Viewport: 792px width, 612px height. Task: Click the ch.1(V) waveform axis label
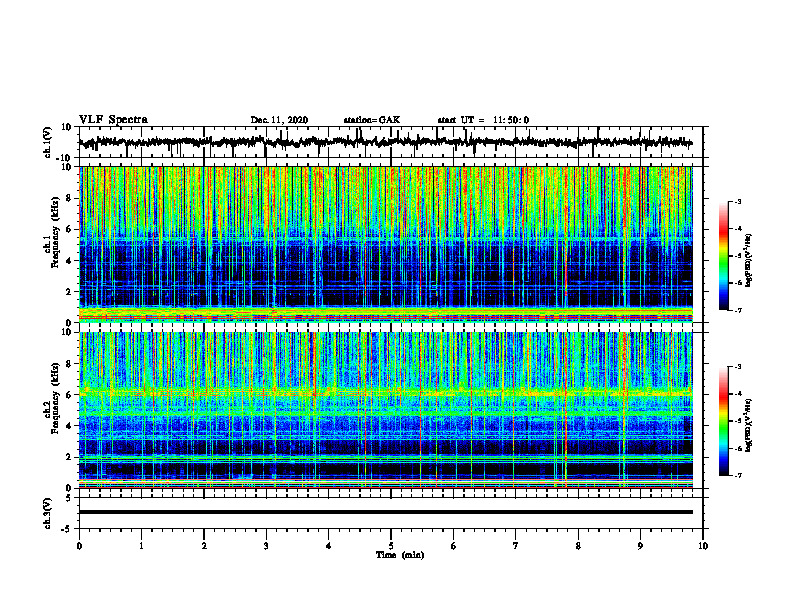click(47, 142)
